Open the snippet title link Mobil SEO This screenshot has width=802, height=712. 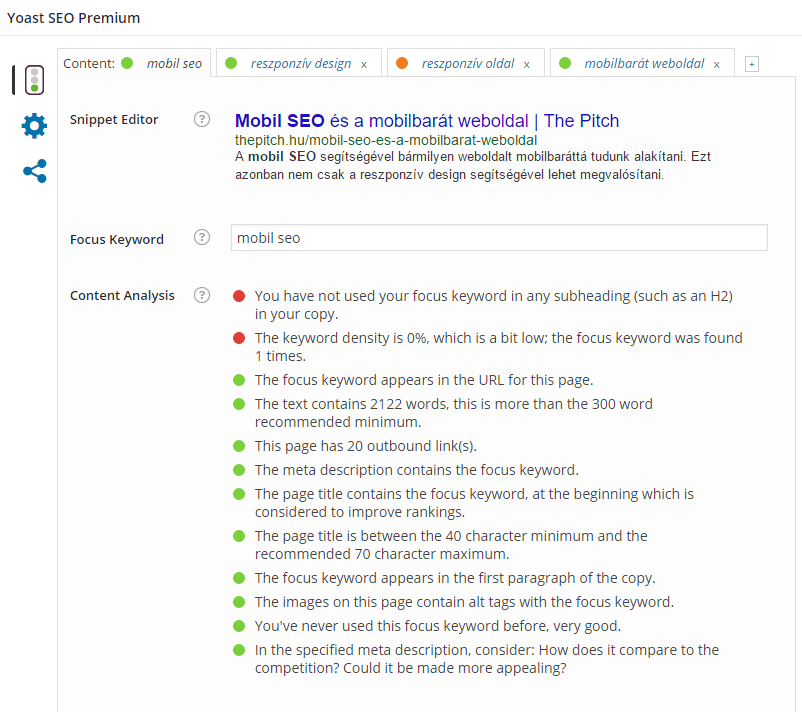[x=271, y=120]
